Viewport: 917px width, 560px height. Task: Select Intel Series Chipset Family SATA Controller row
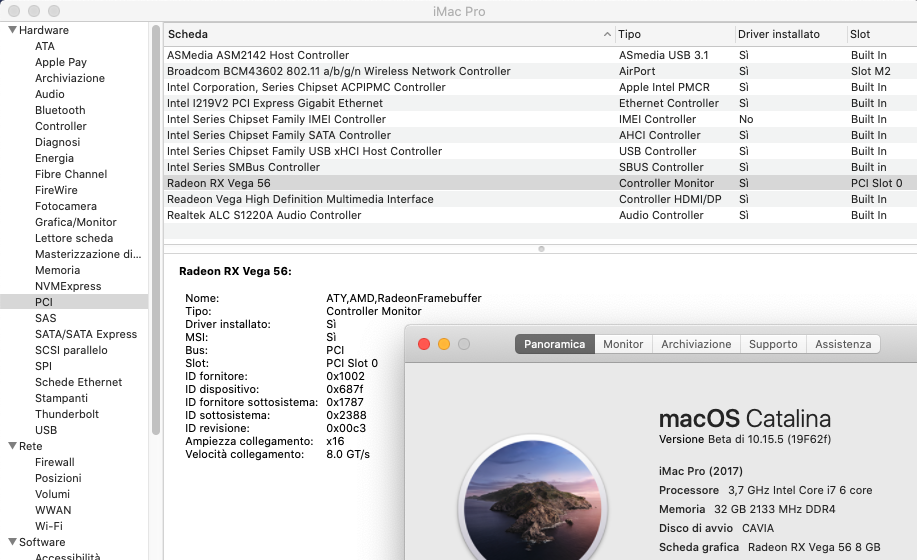coord(540,135)
